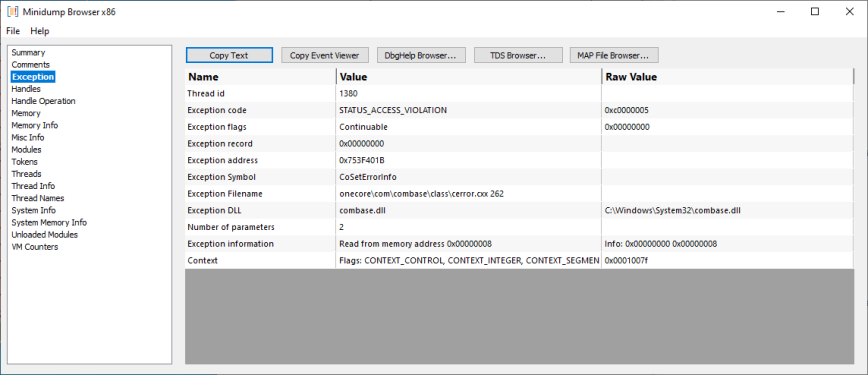Click the Exception code row name
This screenshot has height=375, width=868.
tap(217, 110)
